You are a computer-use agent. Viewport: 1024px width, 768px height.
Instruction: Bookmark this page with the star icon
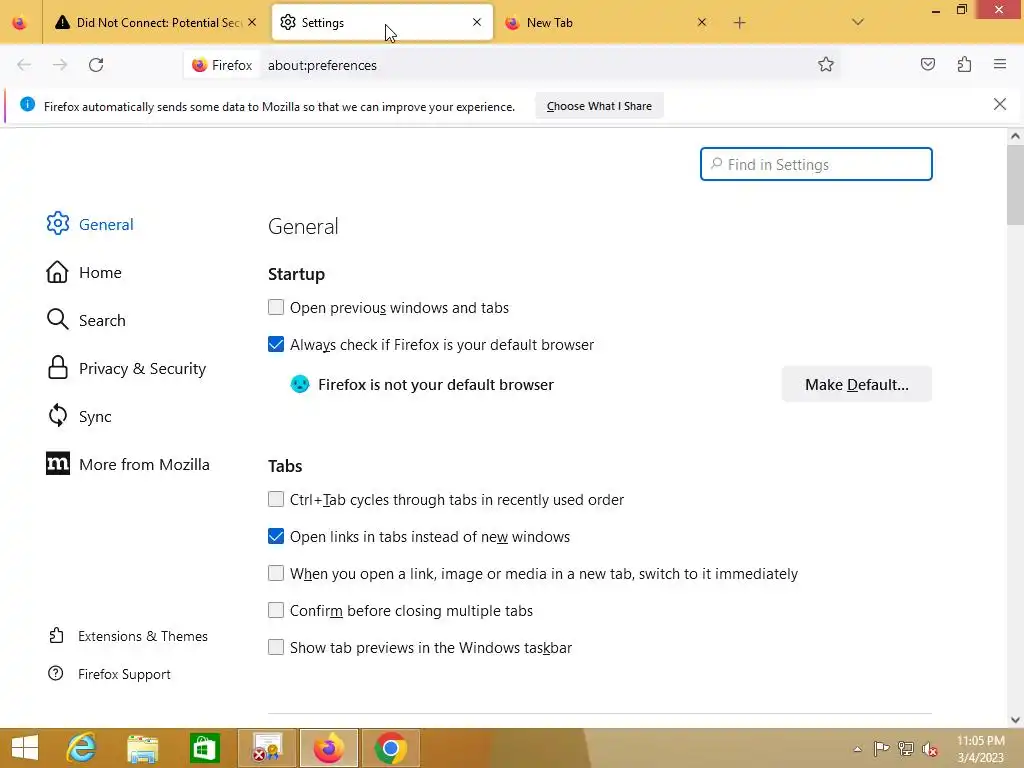pyautogui.click(x=825, y=64)
